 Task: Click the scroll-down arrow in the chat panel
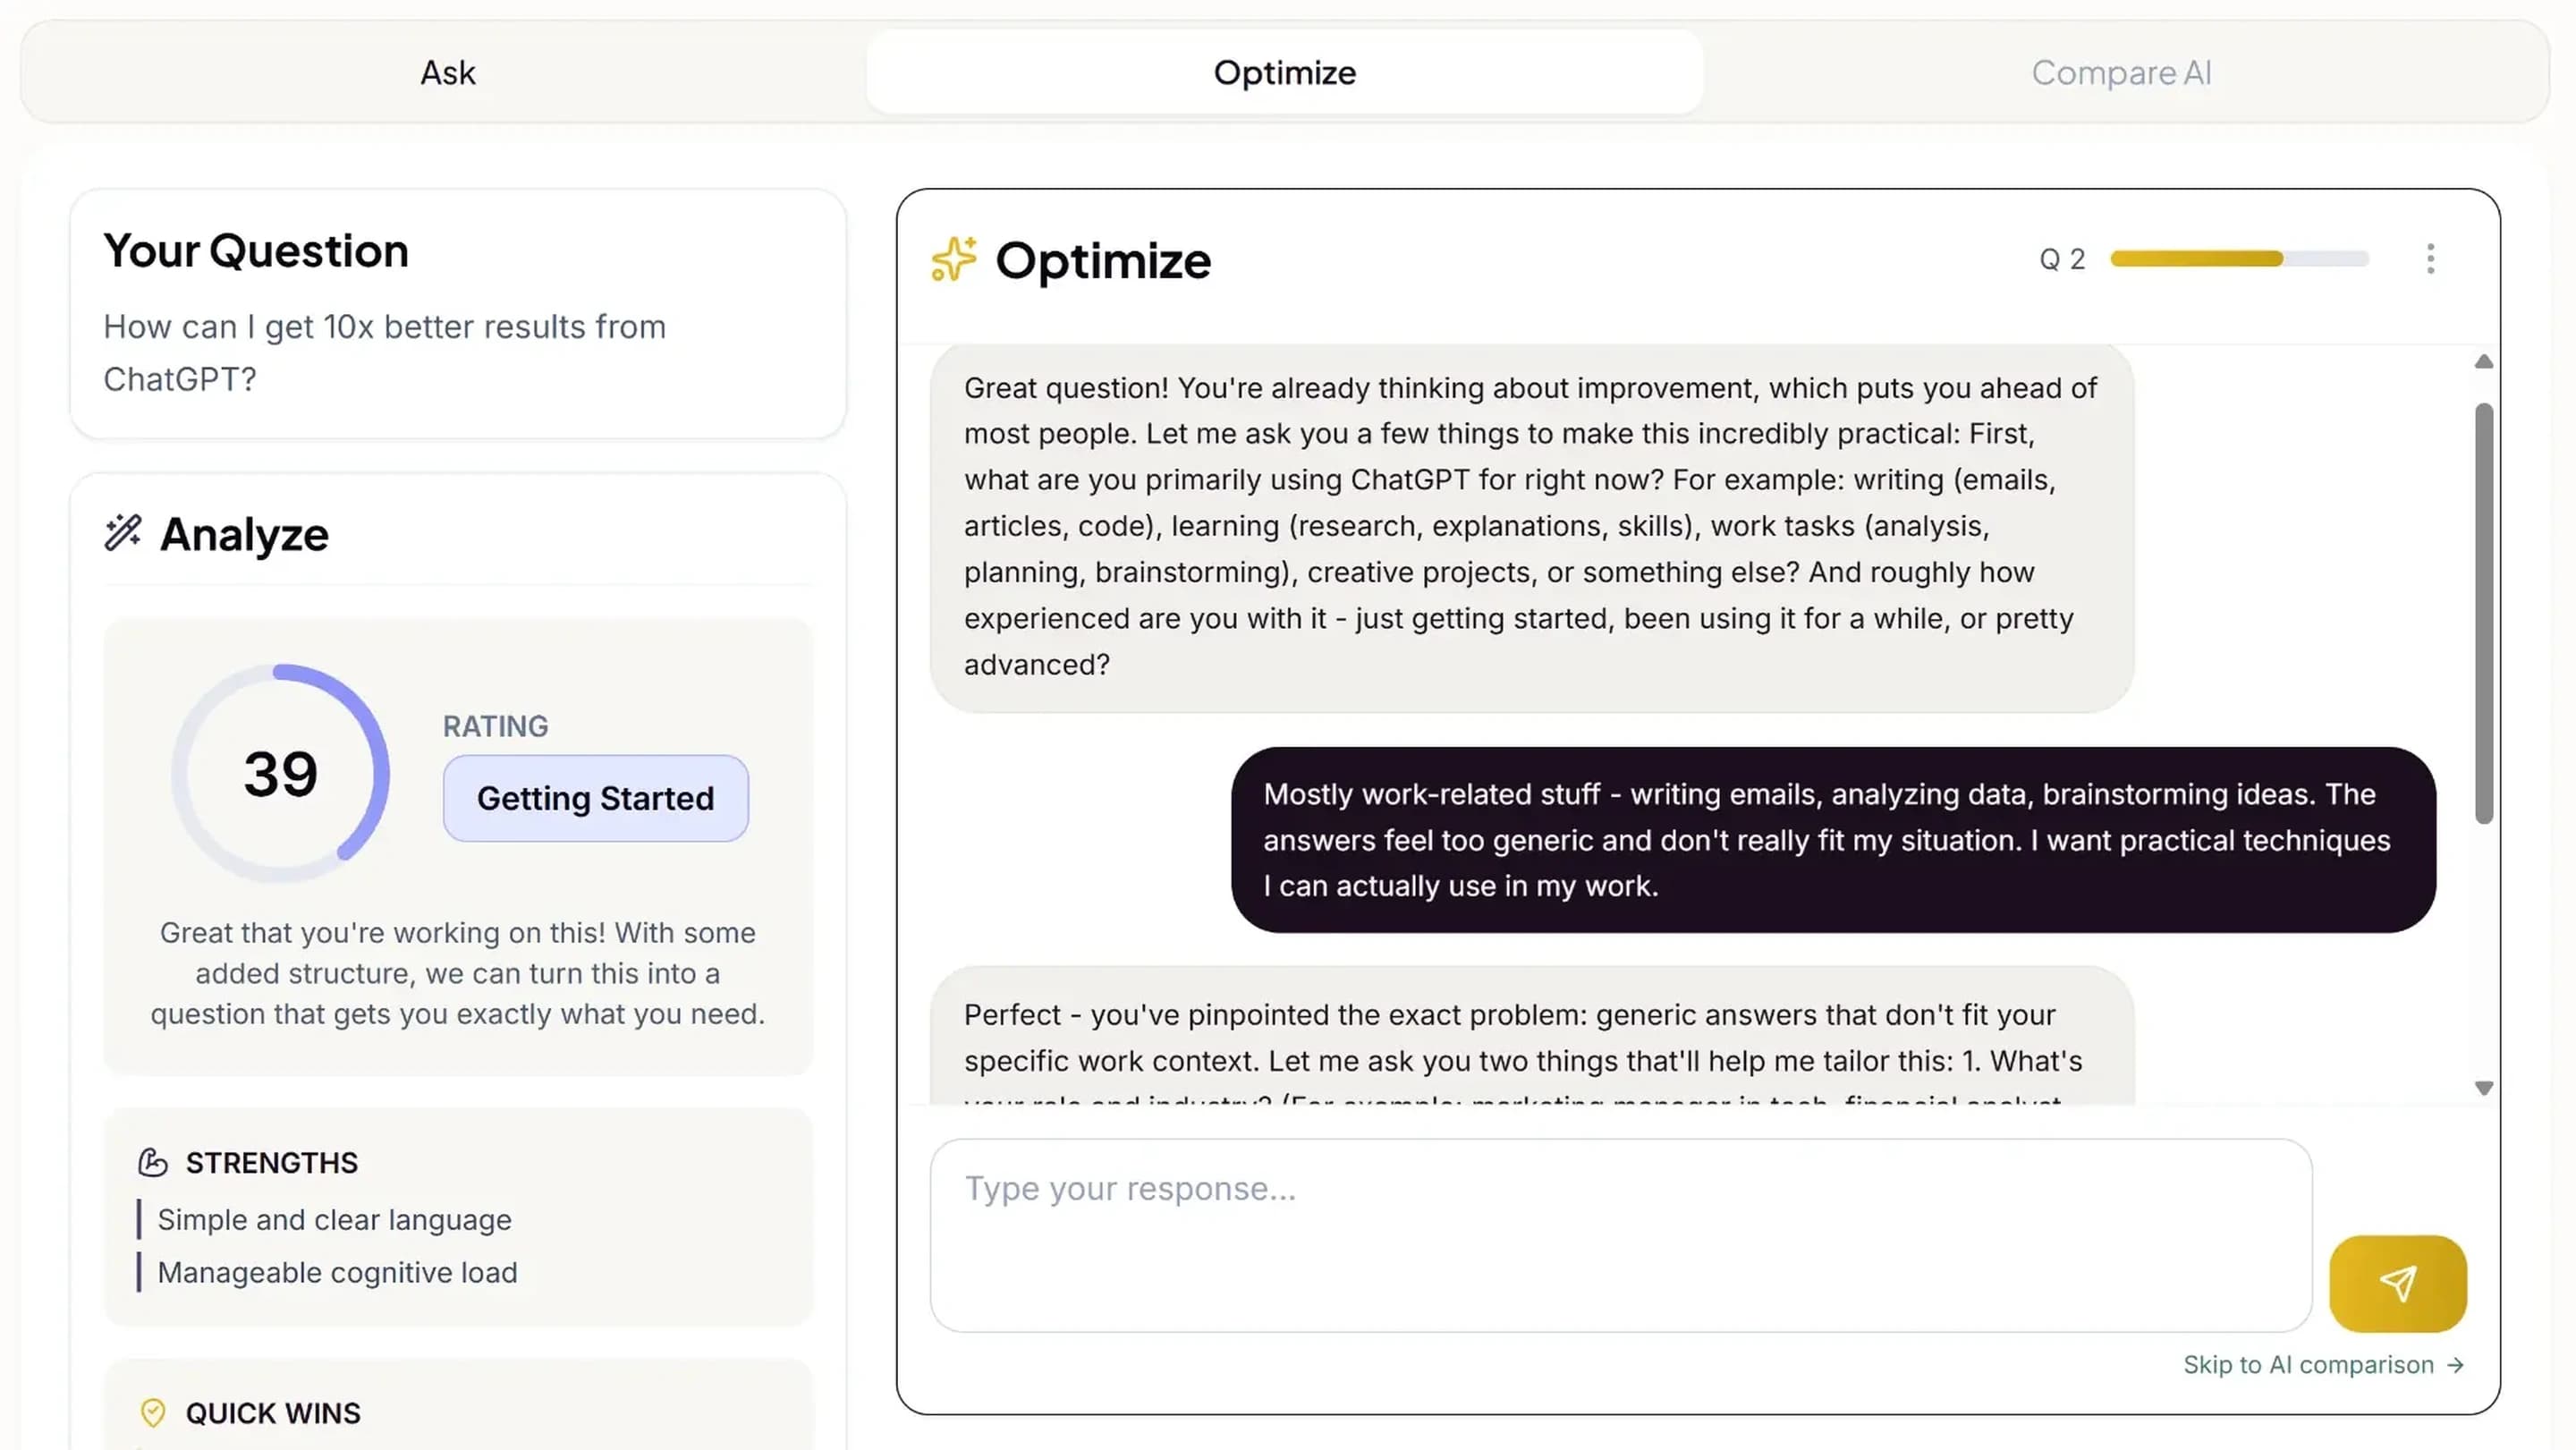(2484, 1086)
